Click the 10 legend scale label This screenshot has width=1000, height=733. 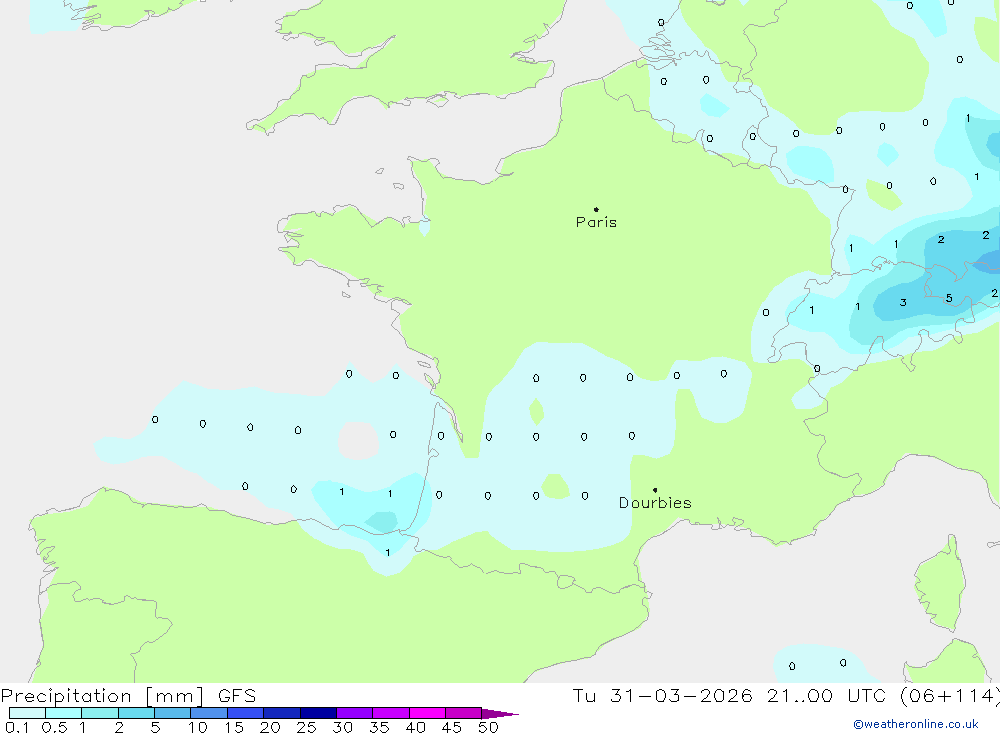(198, 727)
